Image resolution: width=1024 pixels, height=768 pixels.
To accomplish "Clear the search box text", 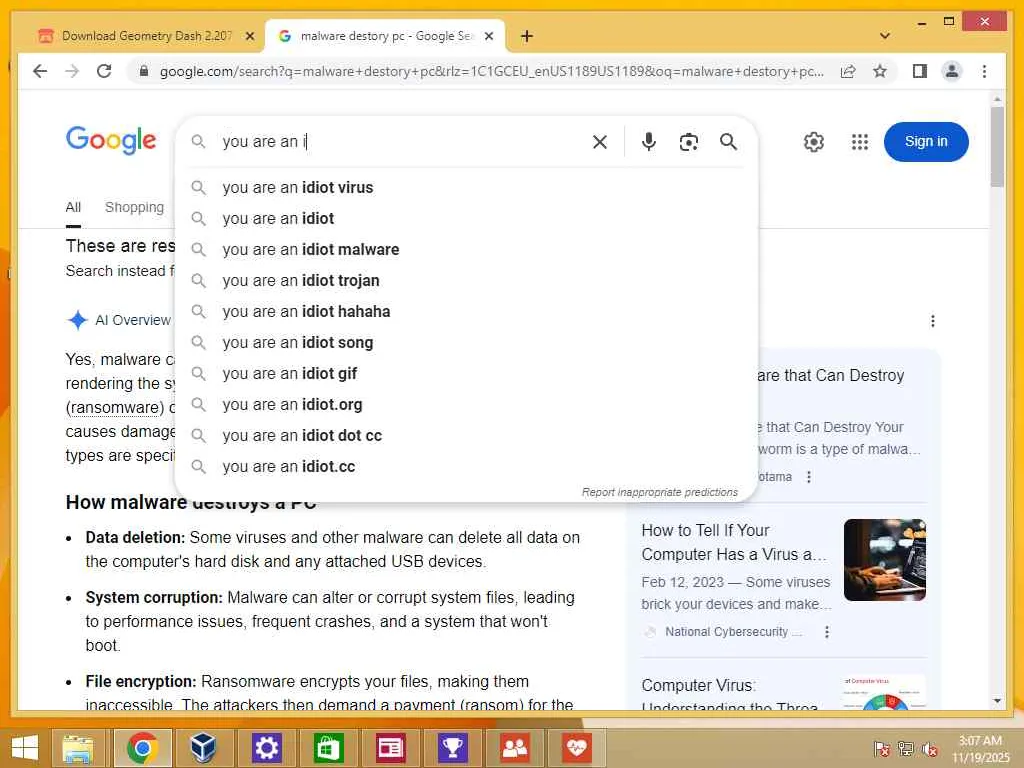I will pos(600,142).
